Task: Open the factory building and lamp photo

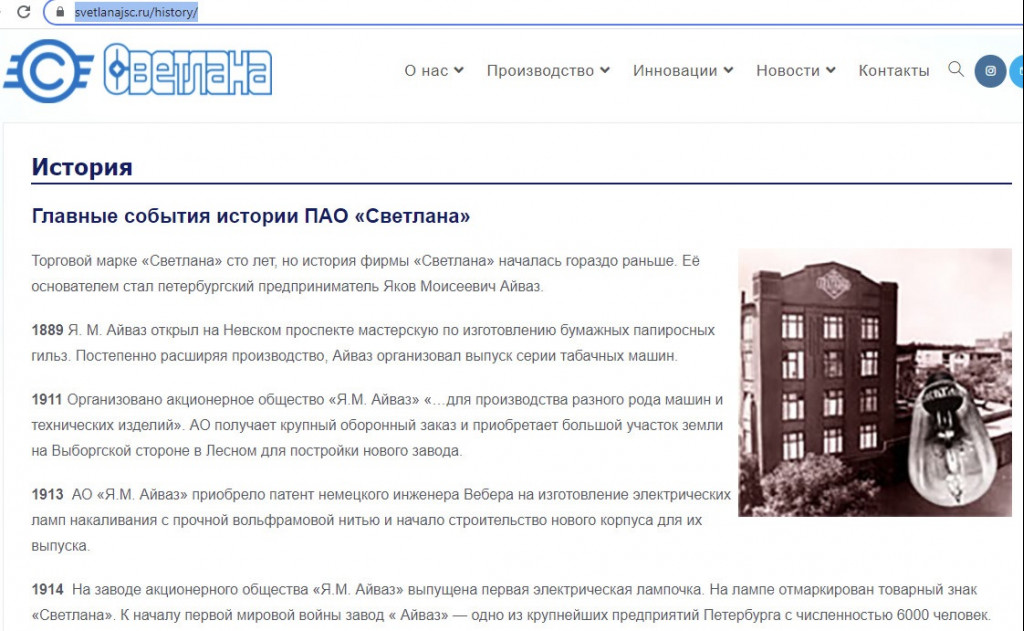Action: coord(874,382)
